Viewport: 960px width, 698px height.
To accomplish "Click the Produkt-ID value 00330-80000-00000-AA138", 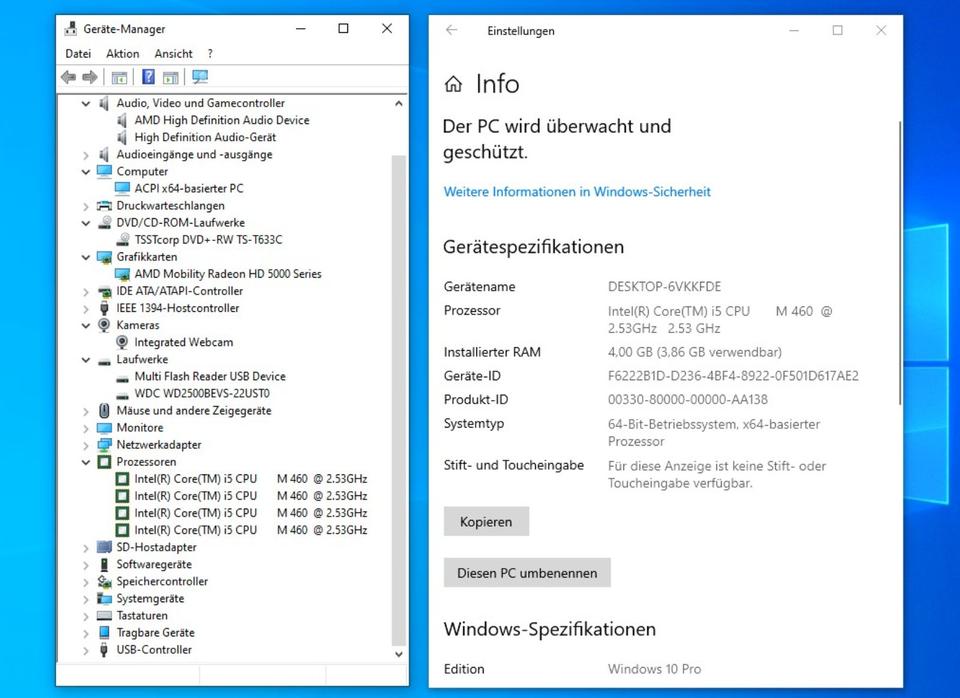I will [688, 400].
